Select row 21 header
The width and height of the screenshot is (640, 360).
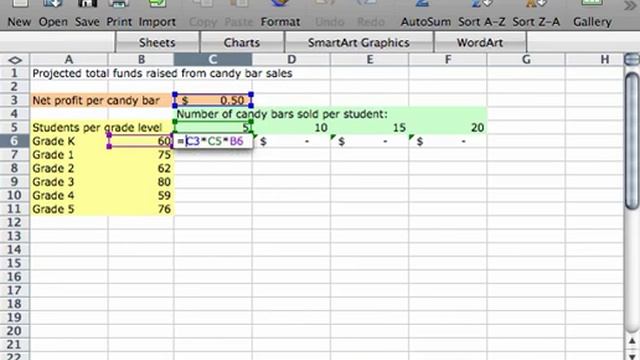click(15, 344)
